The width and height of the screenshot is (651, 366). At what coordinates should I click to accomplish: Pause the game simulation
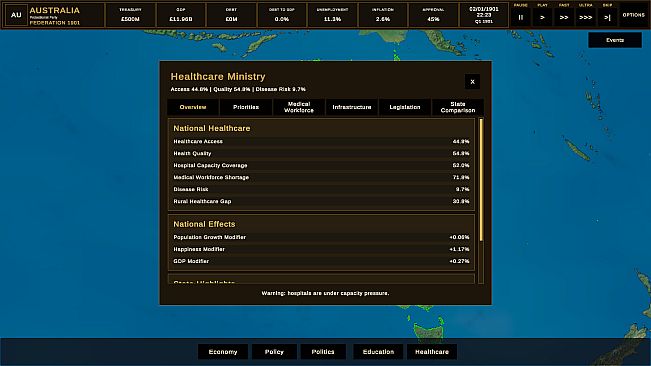[x=521, y=17]
